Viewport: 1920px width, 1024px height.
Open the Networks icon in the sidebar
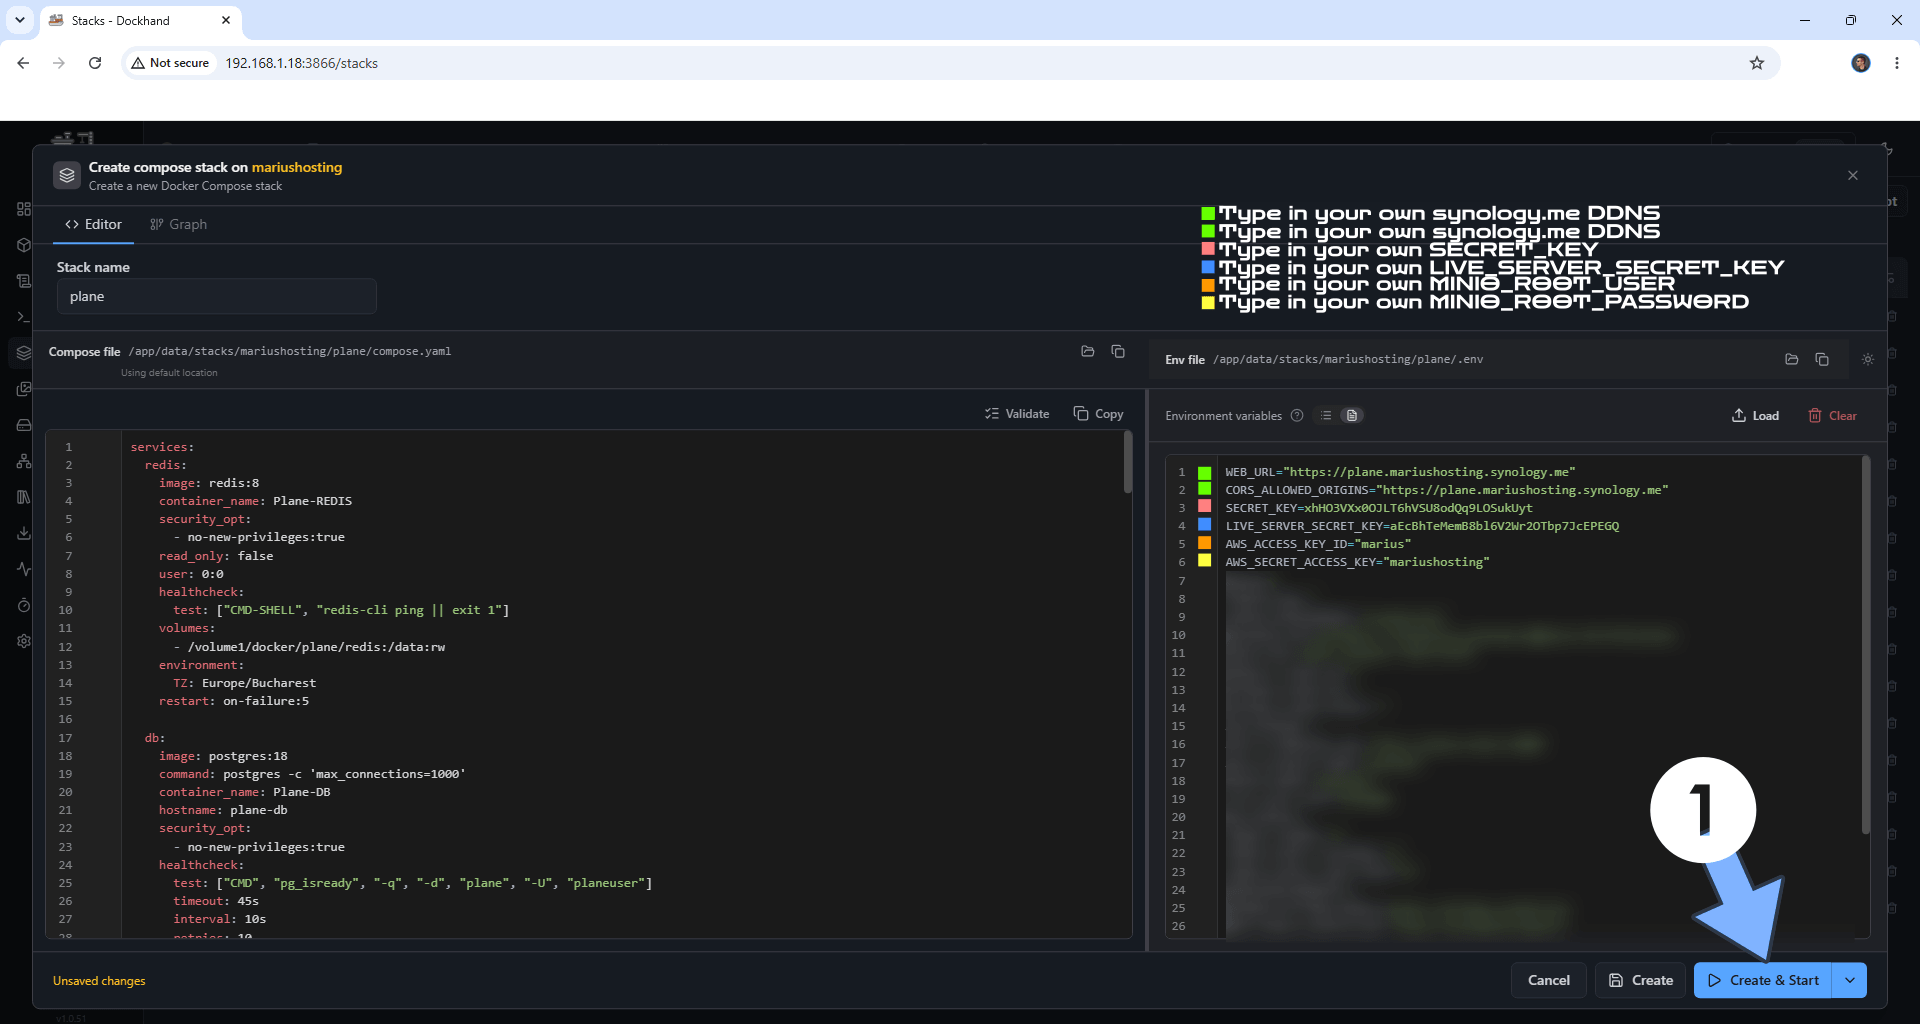coord(24,461)
